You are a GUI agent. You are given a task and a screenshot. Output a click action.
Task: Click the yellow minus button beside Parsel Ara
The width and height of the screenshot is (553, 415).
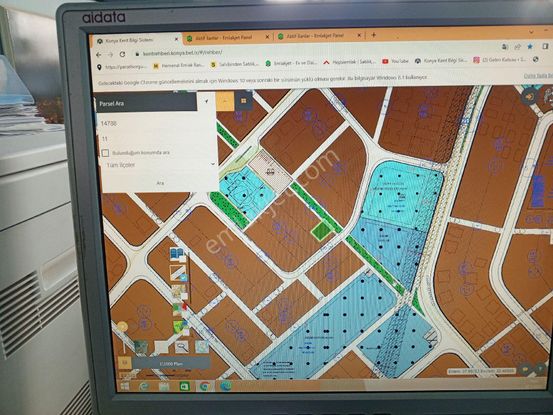225,101
